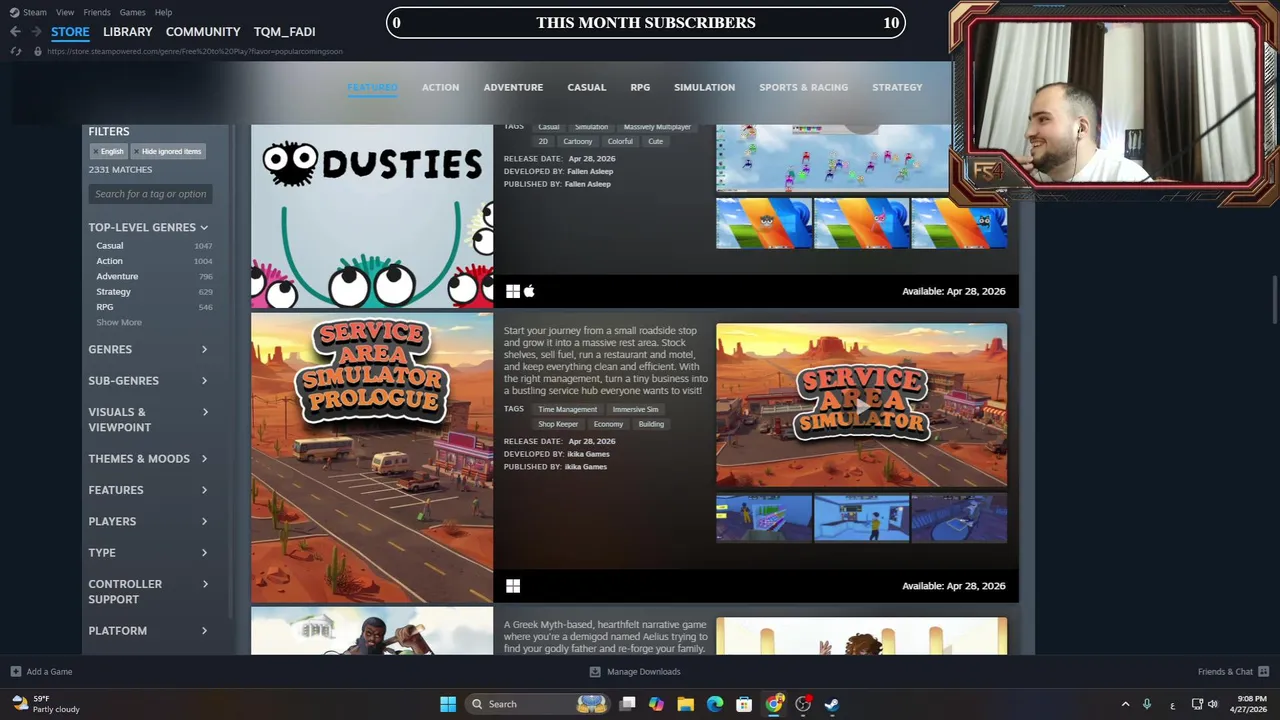Collapse the Top-Level Genres section
Image resolution: width=1280 pixels, height=720 pixels.
pos(148,227)
